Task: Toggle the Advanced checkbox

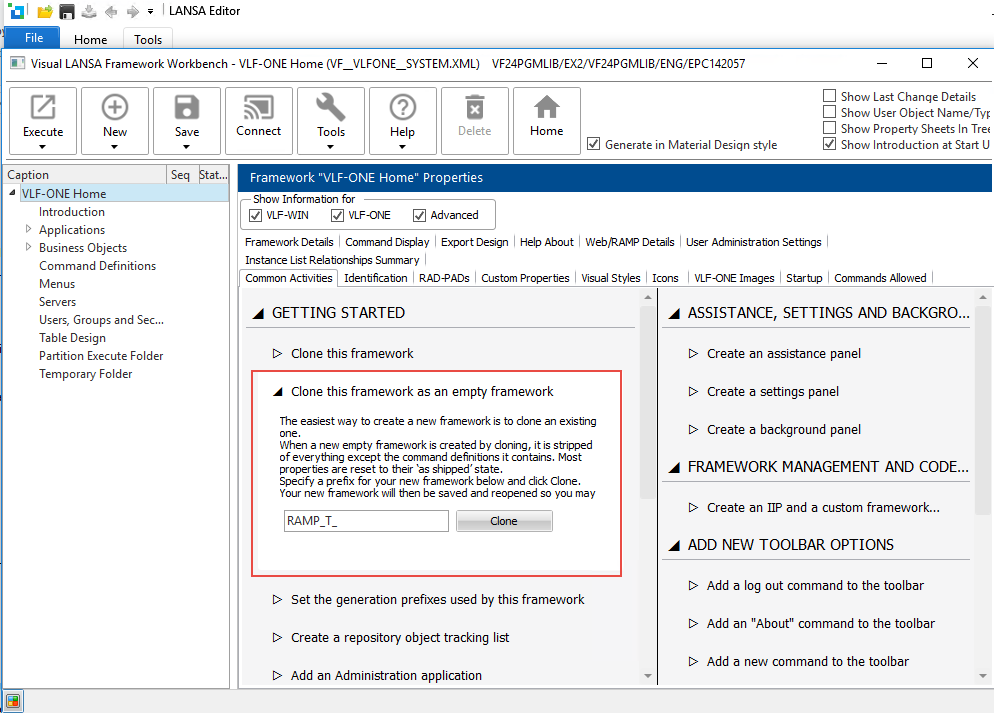Action: 419,215
